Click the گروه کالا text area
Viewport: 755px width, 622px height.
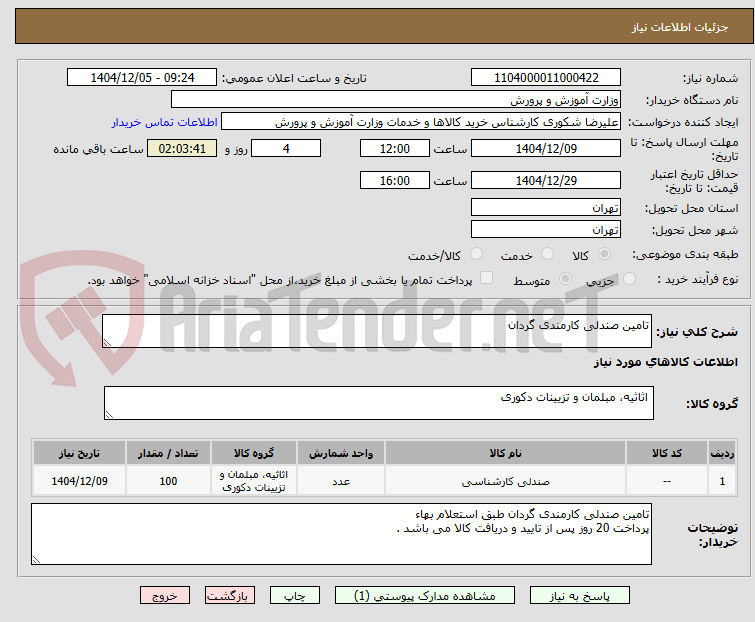pyautogui.click(x=379, y=403)
